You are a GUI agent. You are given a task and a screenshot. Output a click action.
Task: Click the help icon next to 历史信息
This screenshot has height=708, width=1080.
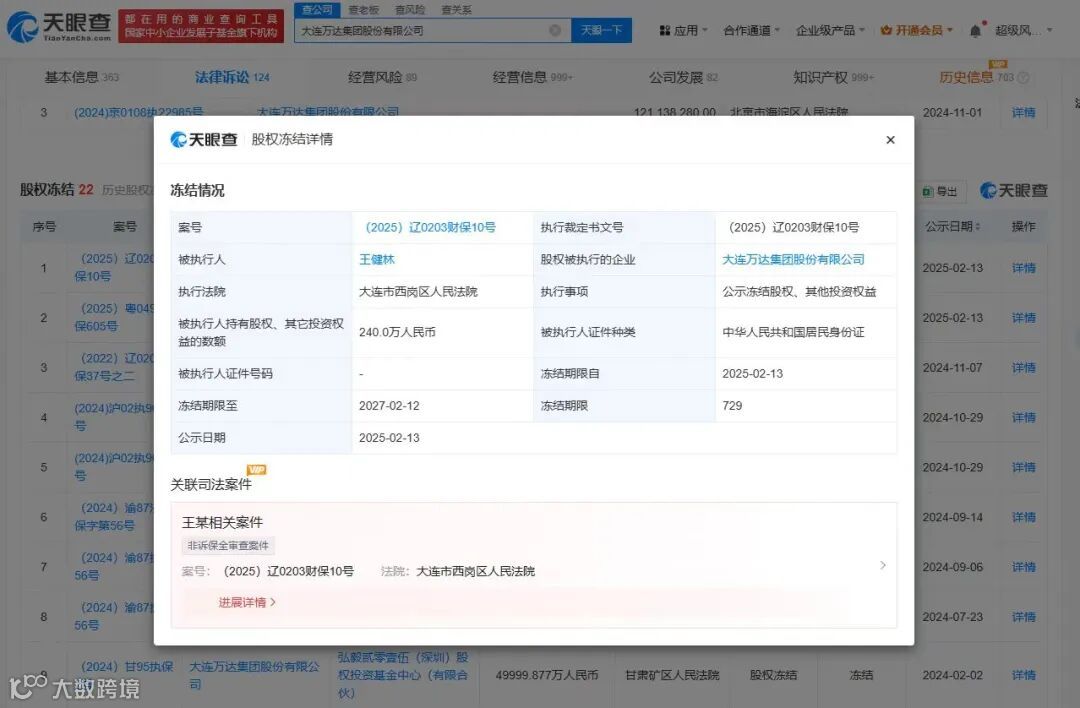1024,78
